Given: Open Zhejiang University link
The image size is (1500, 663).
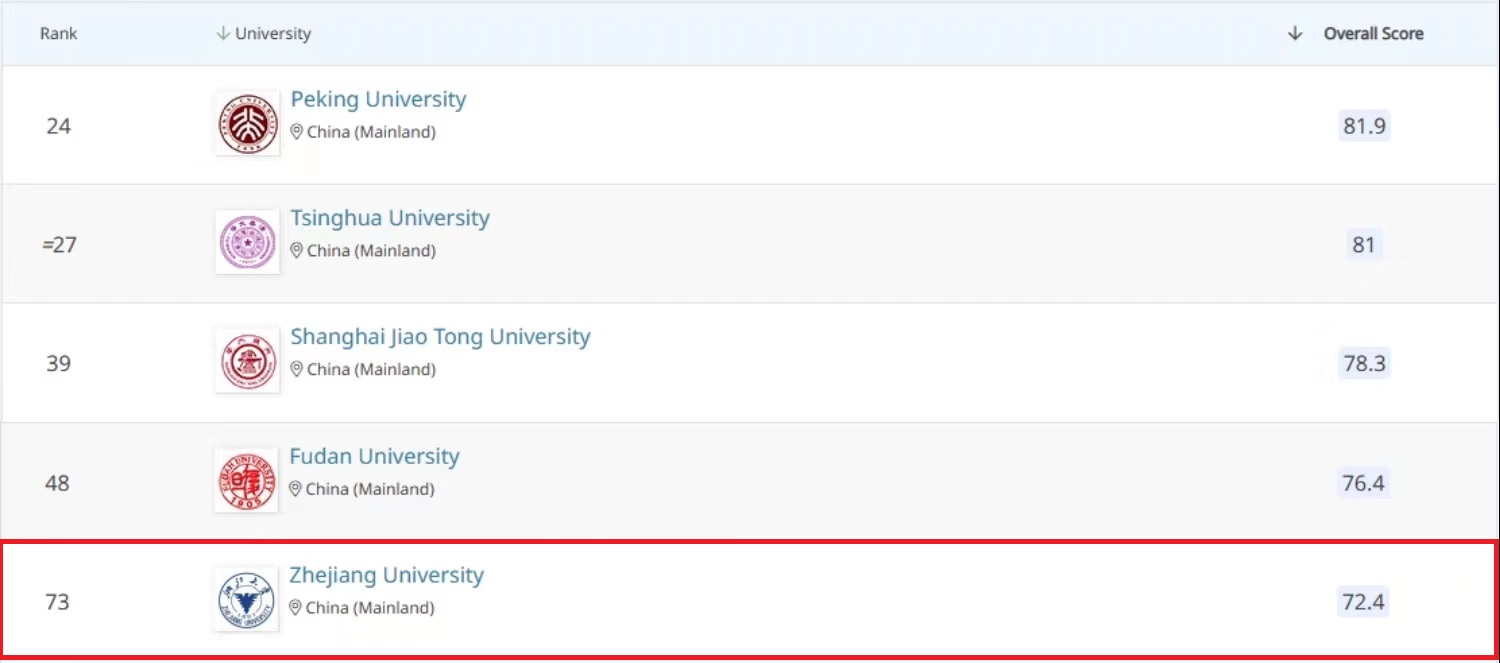Looking at the screenshot, I should pos(386,576).
